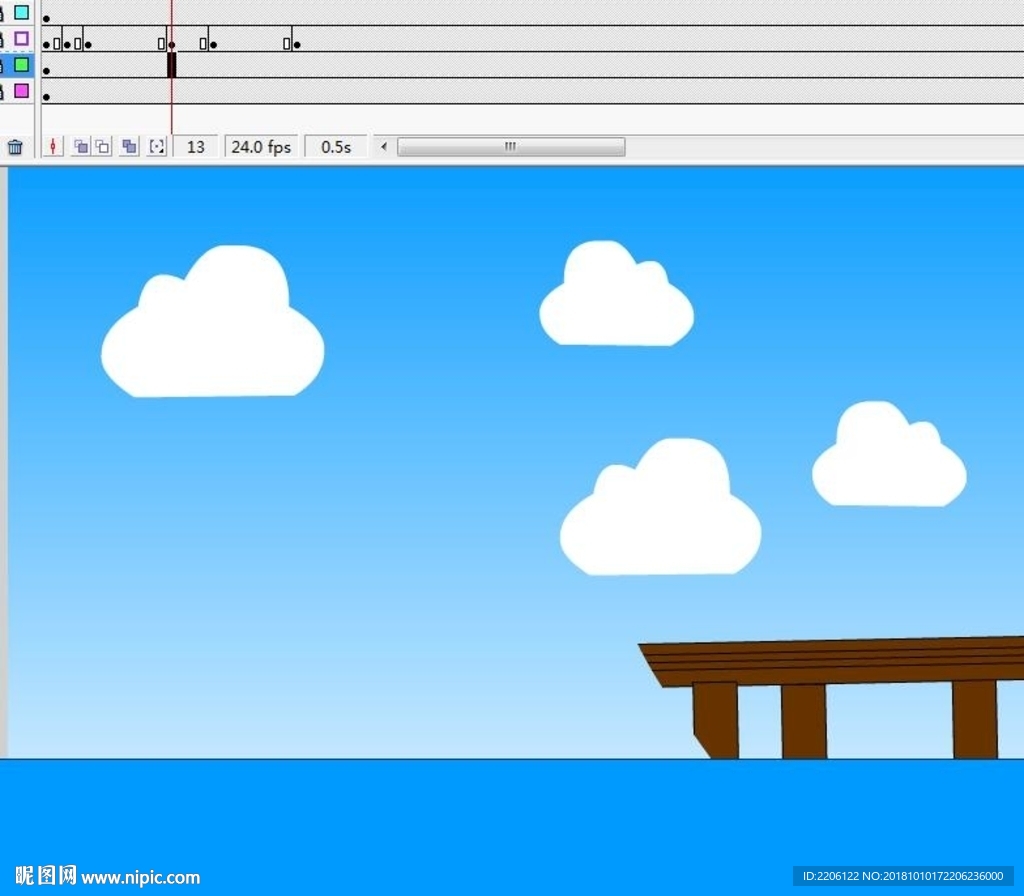1024x896 pixels.
Task: Click the timeline scroll left arrow
Action: [383, 147]
